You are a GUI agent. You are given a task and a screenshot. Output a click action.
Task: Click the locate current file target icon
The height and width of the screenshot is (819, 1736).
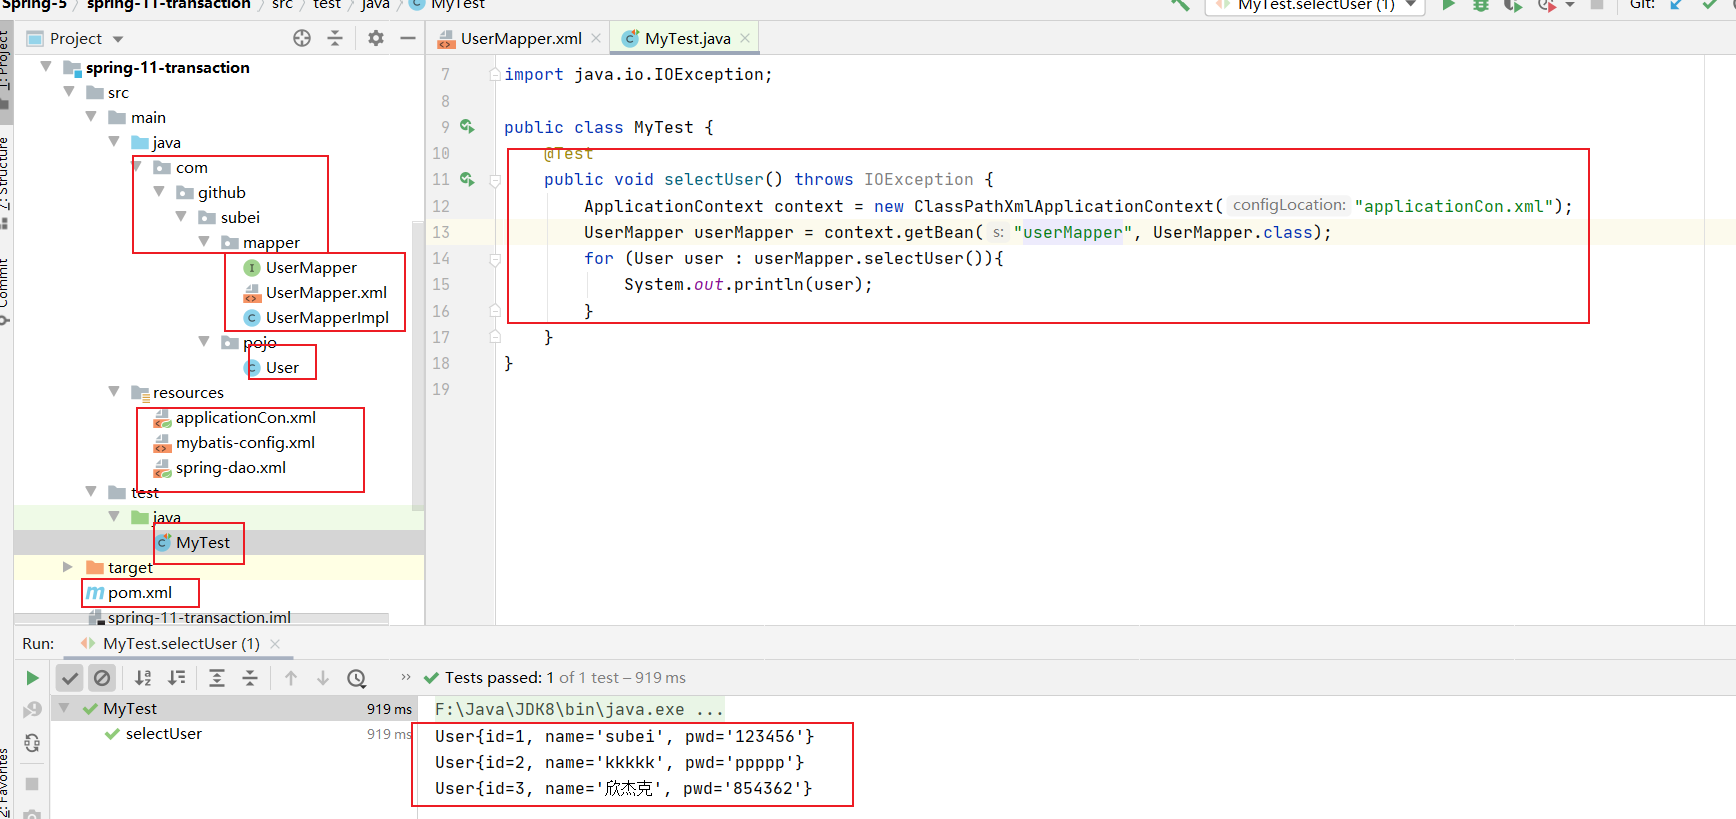[302, 38]
